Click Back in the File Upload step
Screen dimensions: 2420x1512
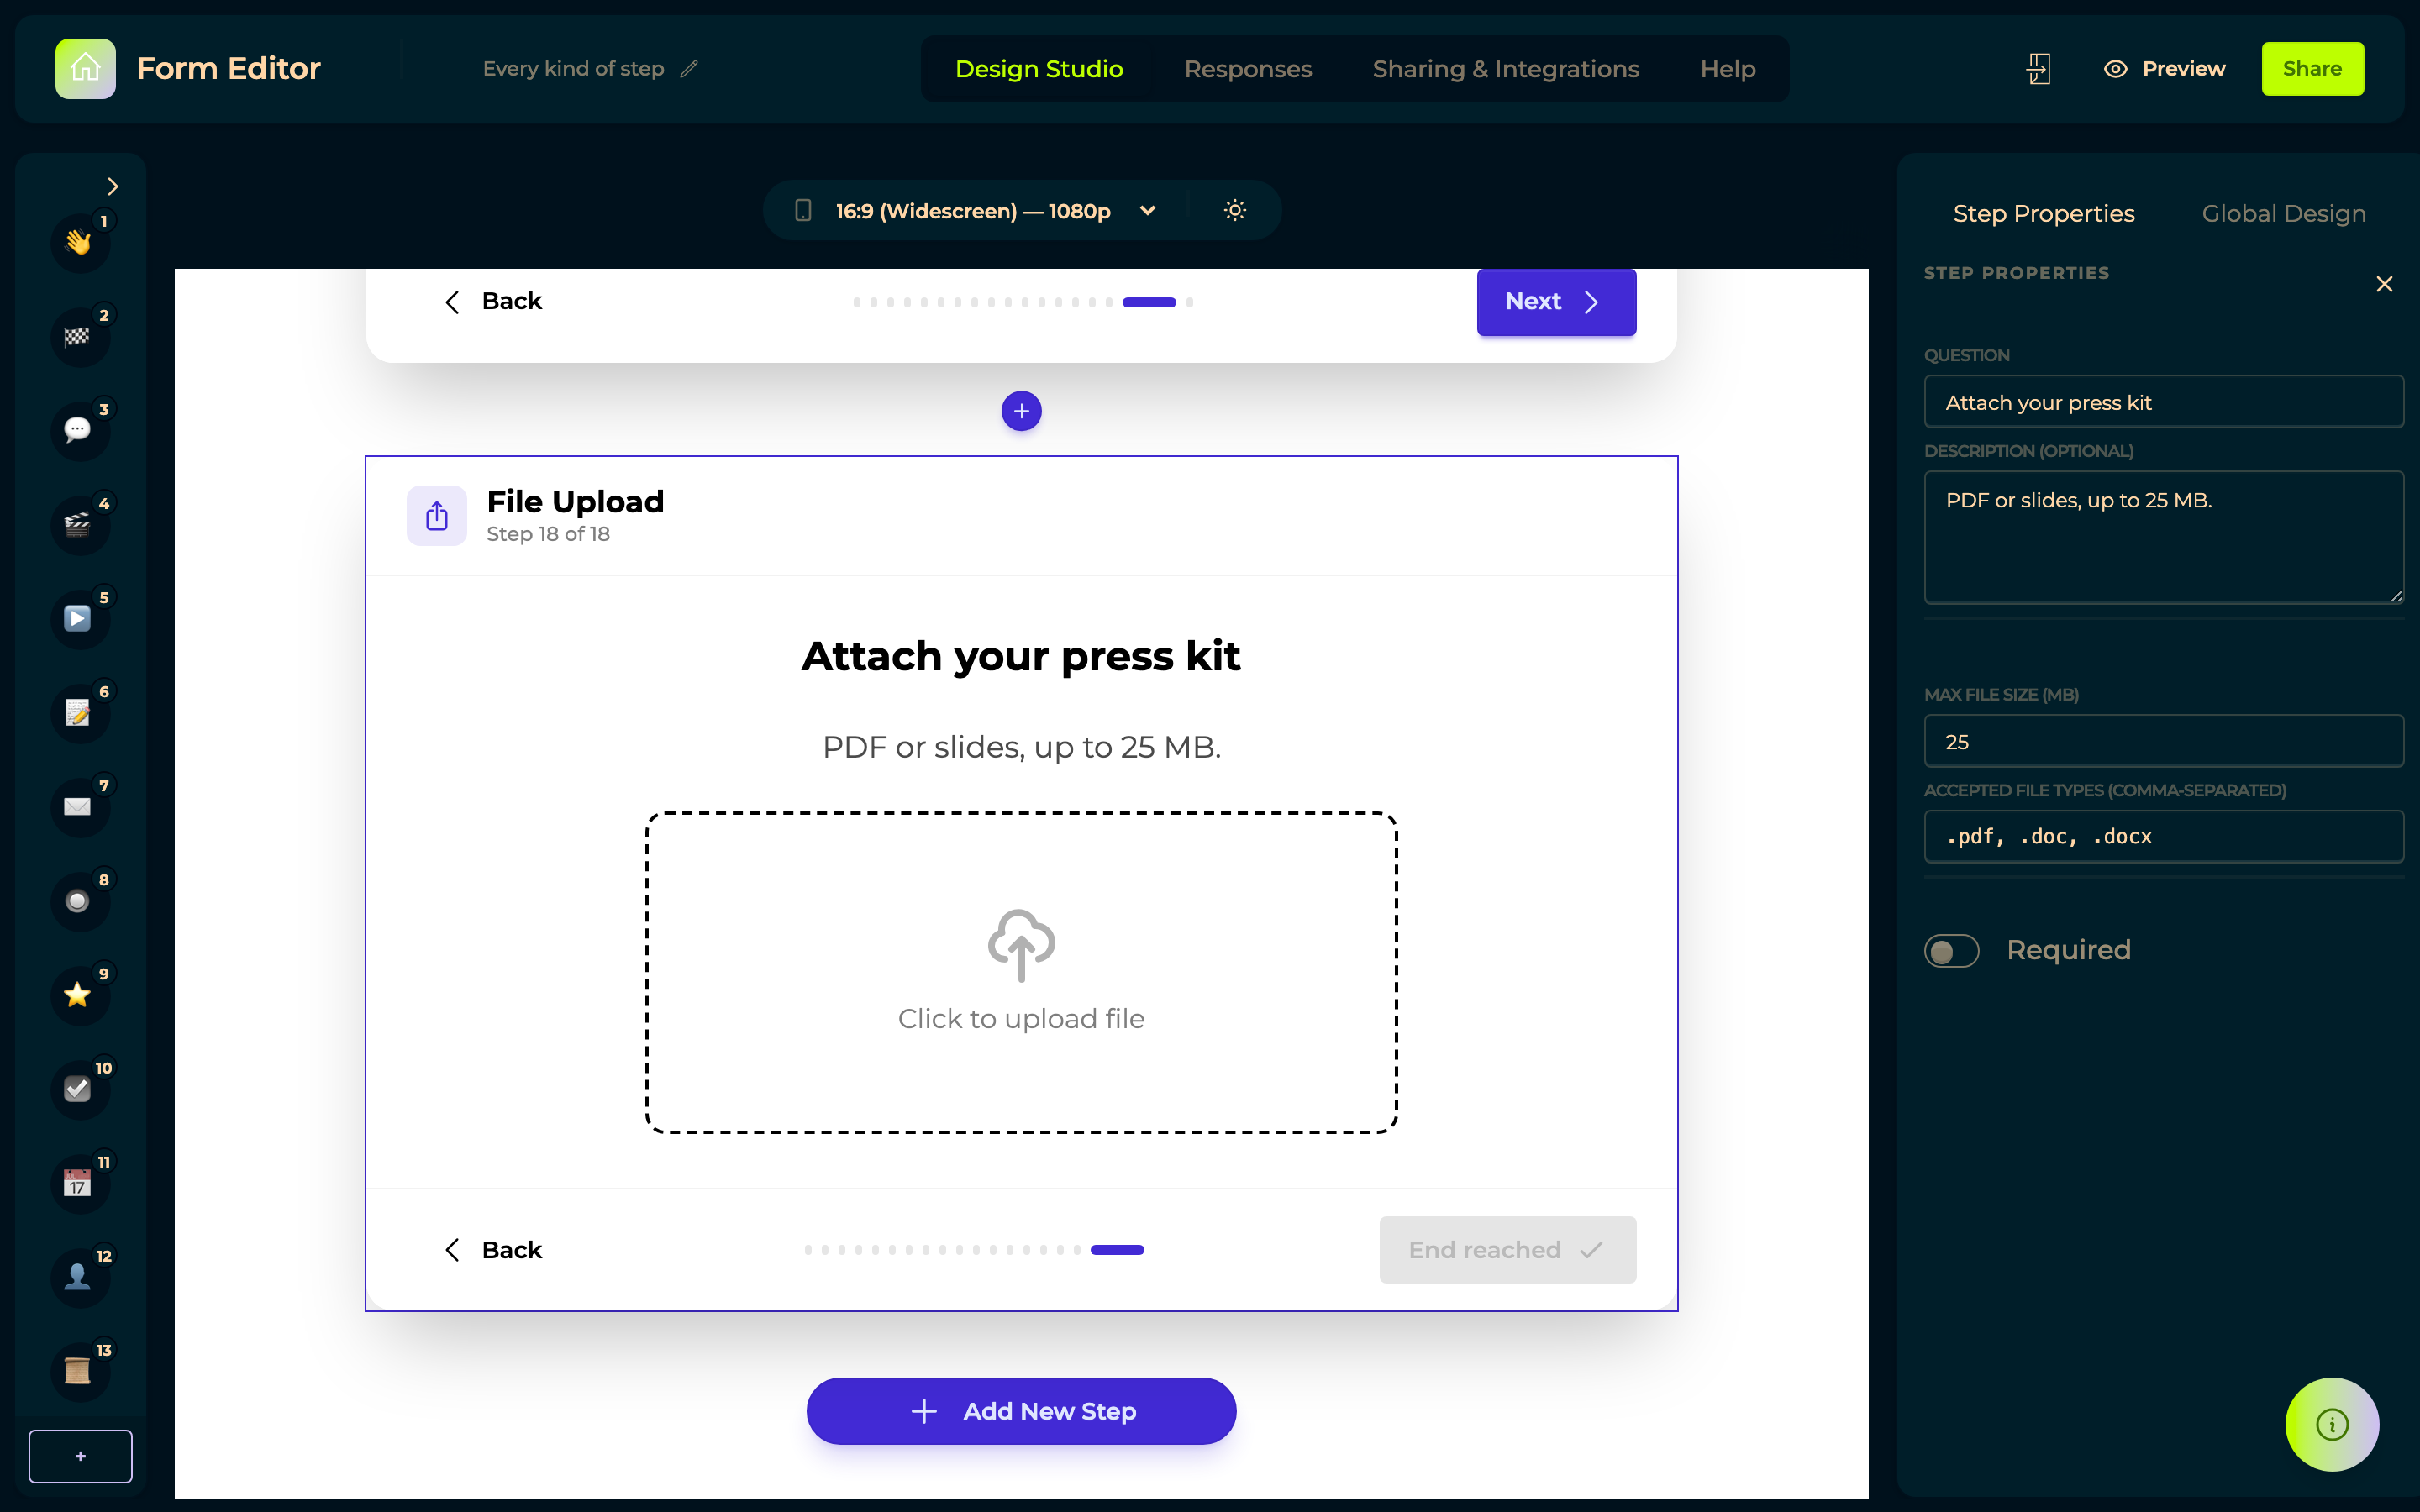(x=494, y=1250)
